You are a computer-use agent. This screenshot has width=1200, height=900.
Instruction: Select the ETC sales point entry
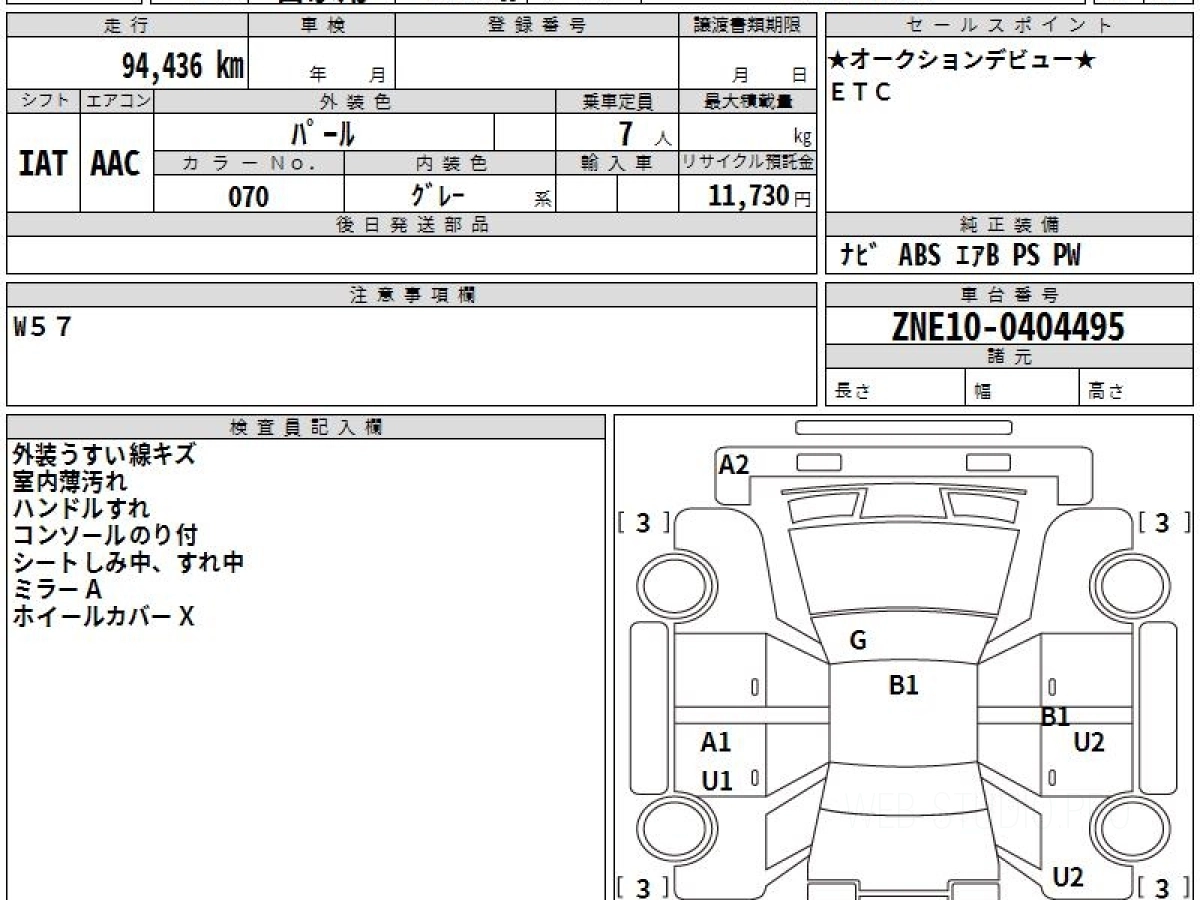click(x=861, y=92)
